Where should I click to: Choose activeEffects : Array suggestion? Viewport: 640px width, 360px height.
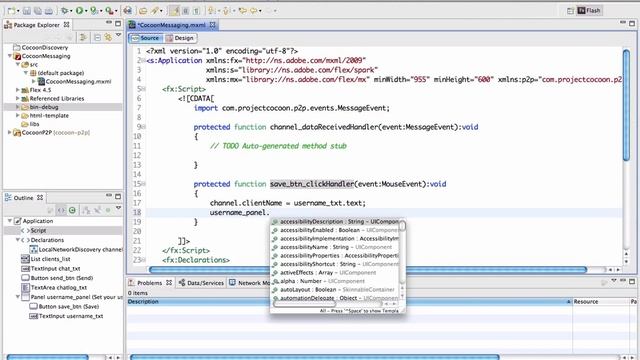coord(334,273)
